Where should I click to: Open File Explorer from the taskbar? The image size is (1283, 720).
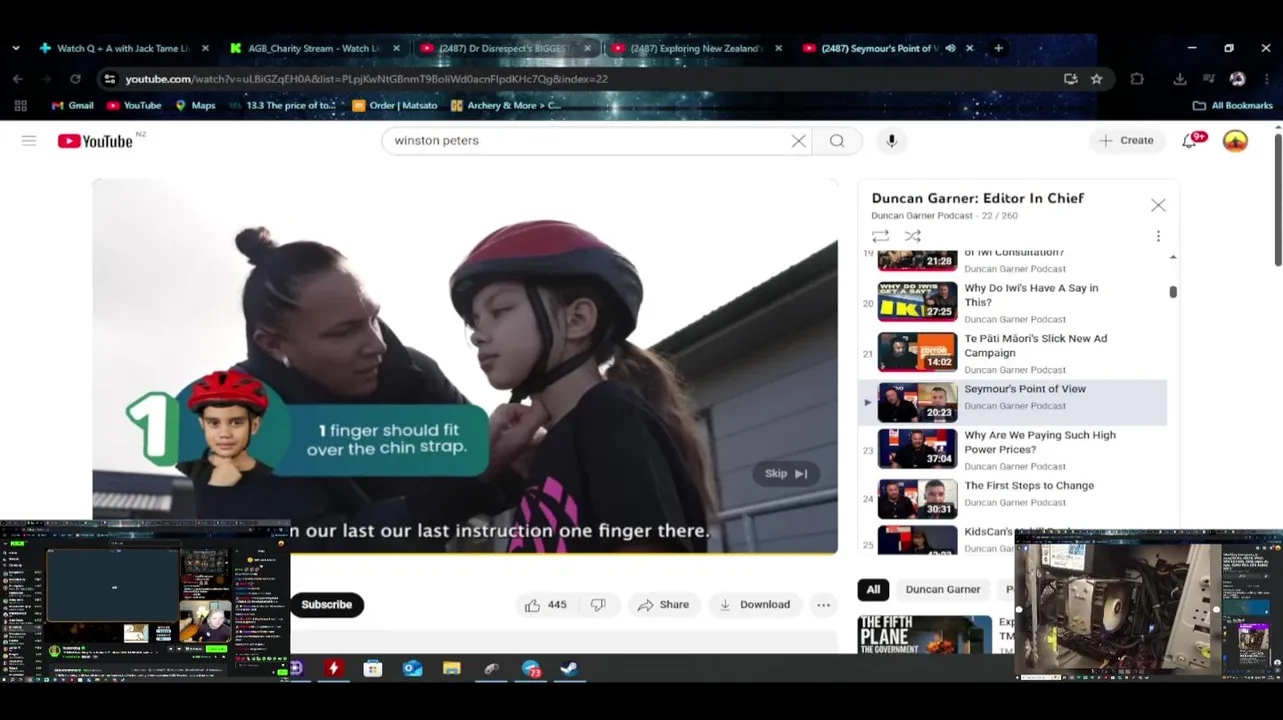tap(452, 669)
